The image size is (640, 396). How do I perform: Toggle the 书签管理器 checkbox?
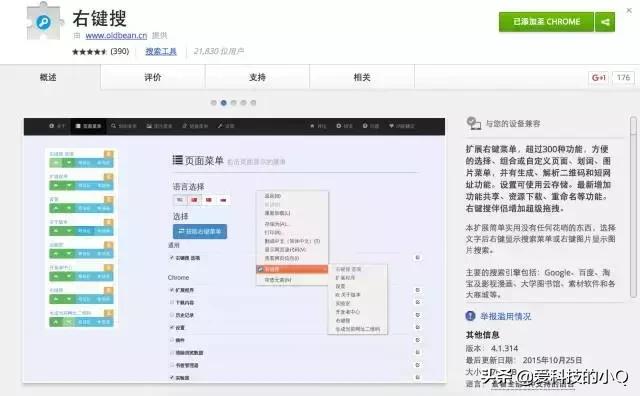(172, 365)
